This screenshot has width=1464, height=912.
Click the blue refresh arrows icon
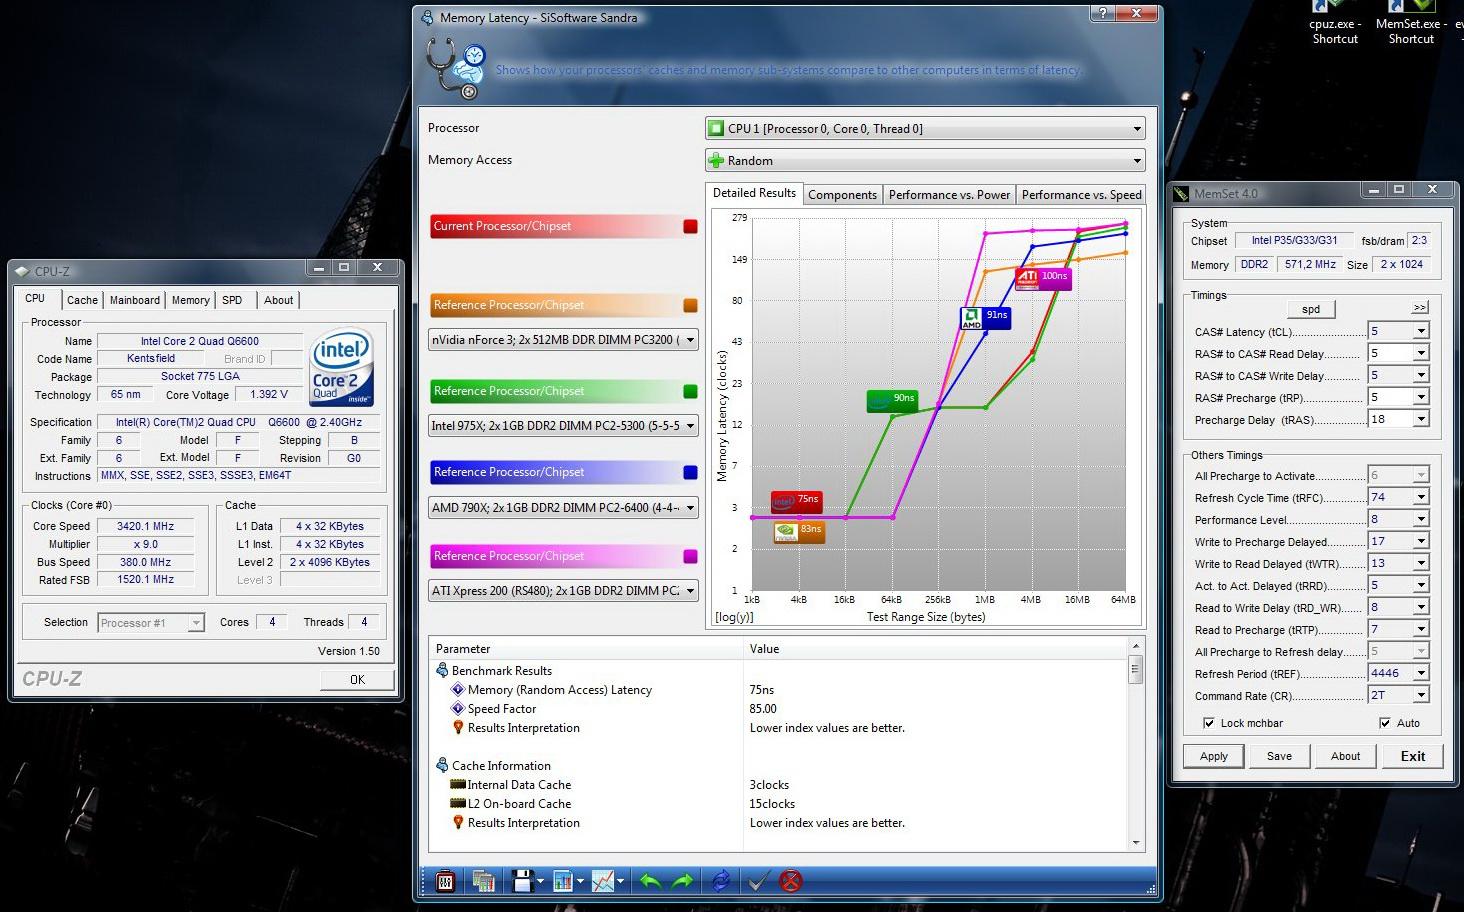[720, 881]
